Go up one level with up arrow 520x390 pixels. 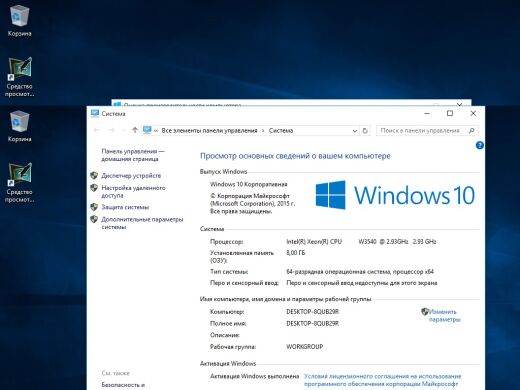coord(135,130)
